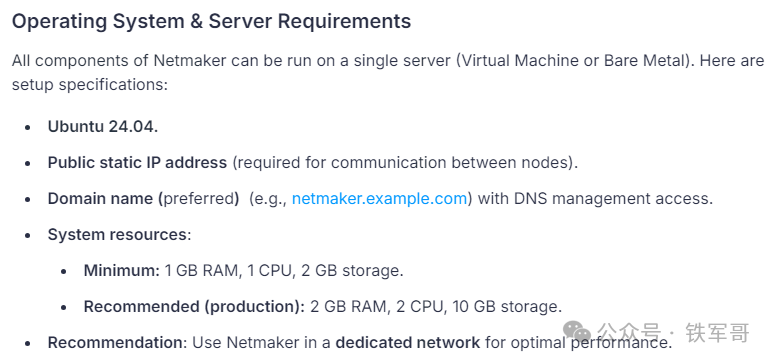Click the "Public static IP address" bold text
The image size is (774, 363).
[x=137, y=162]
